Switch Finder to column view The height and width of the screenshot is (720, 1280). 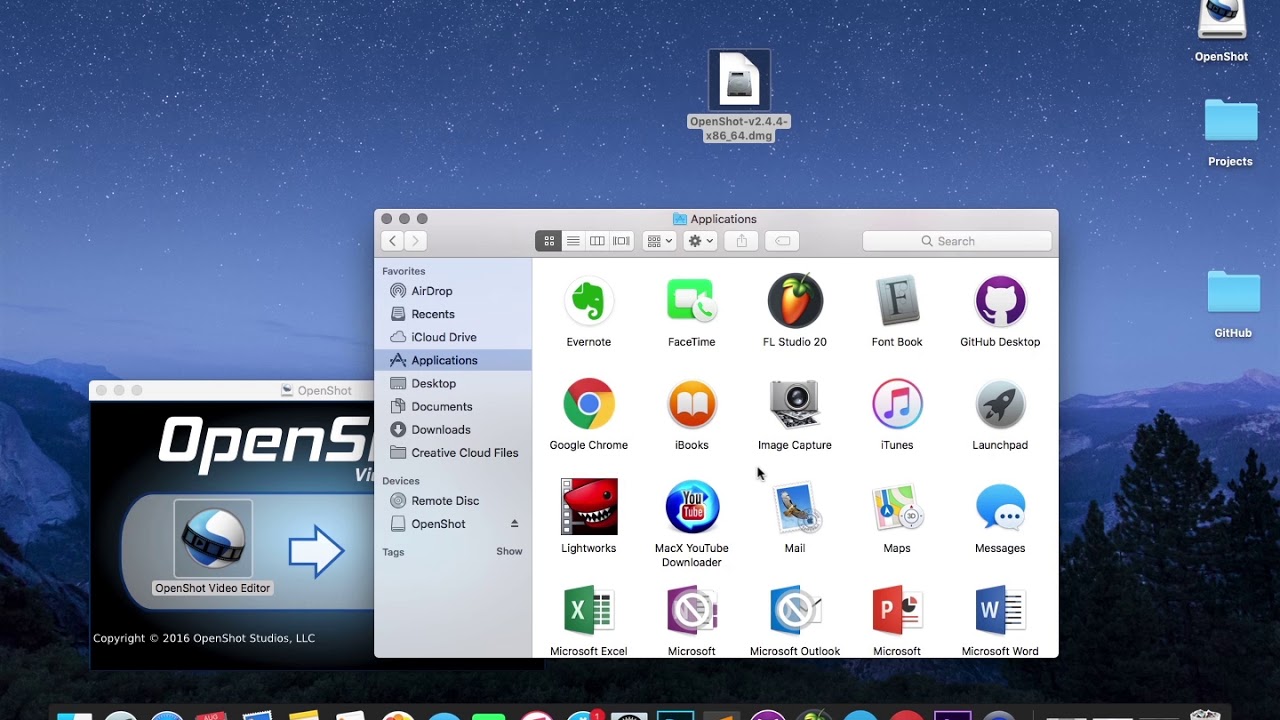[x=597, y=241]
